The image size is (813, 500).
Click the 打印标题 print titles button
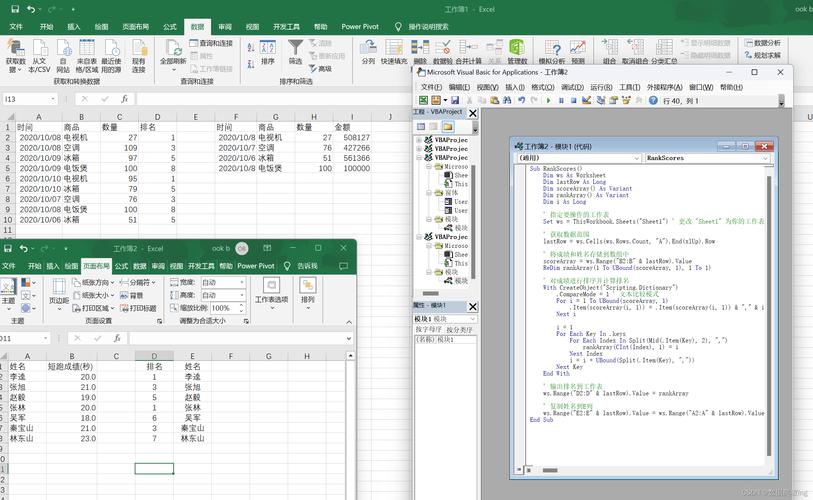pos(138,308)
